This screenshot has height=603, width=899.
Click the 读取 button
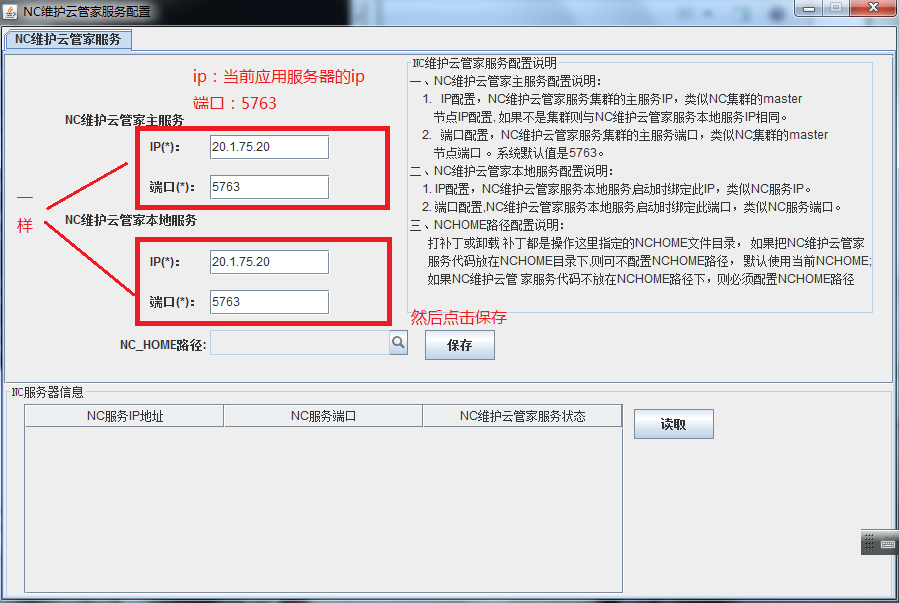pyautogui.click(x=673, y=424)
